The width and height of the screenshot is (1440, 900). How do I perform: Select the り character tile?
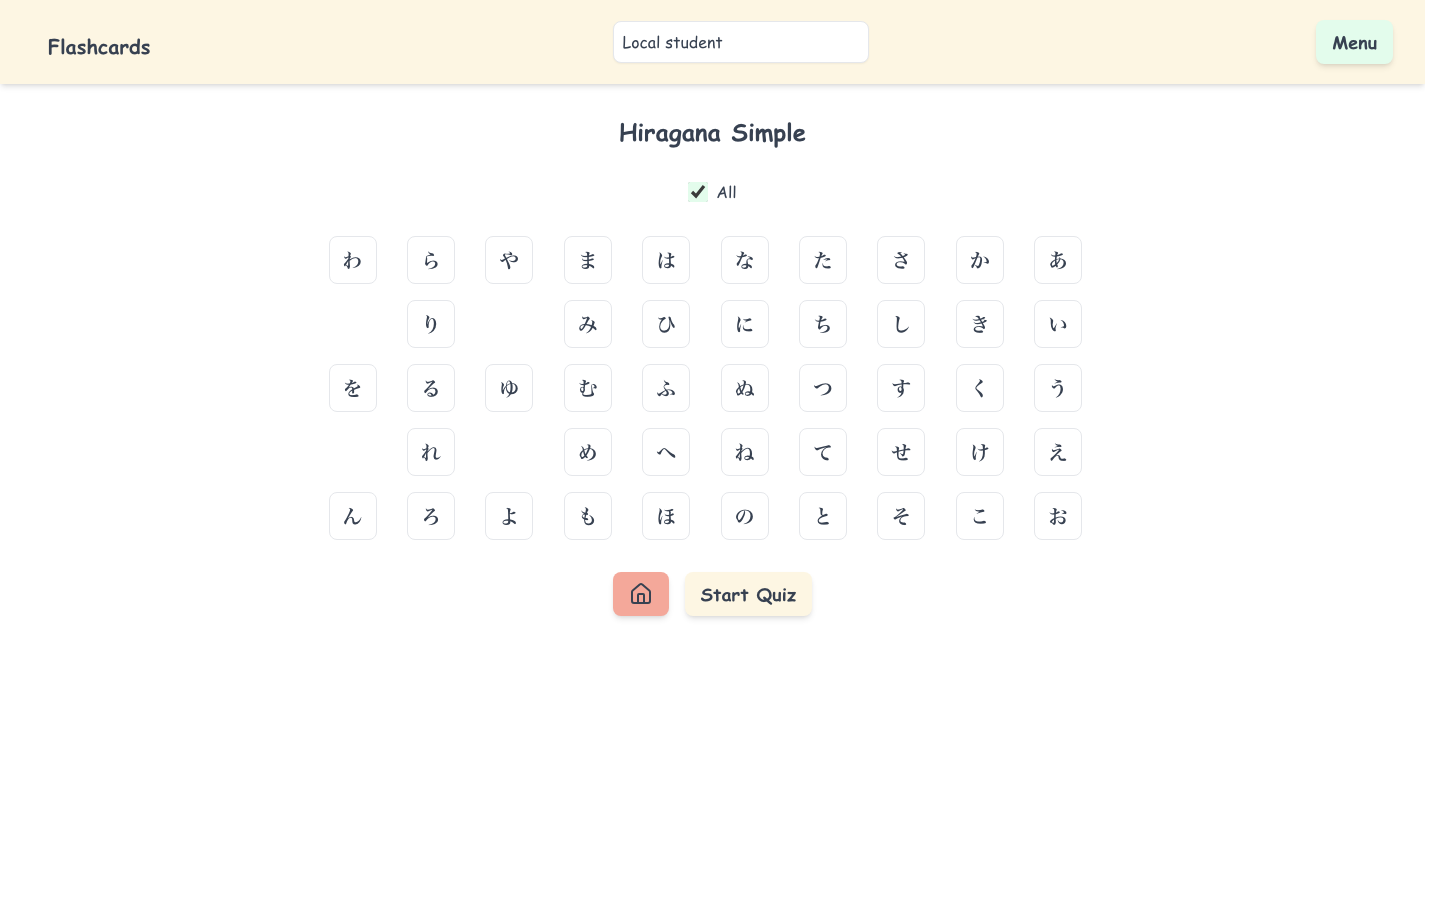[x=431, y=324]
